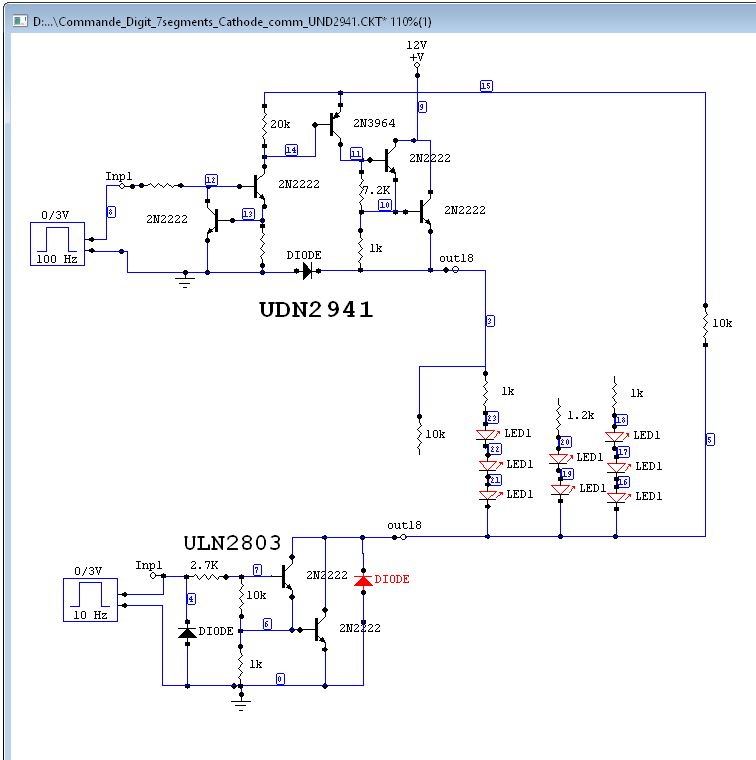
Task: Select node label 3 on the out18 wire
Action: (490, 321)
